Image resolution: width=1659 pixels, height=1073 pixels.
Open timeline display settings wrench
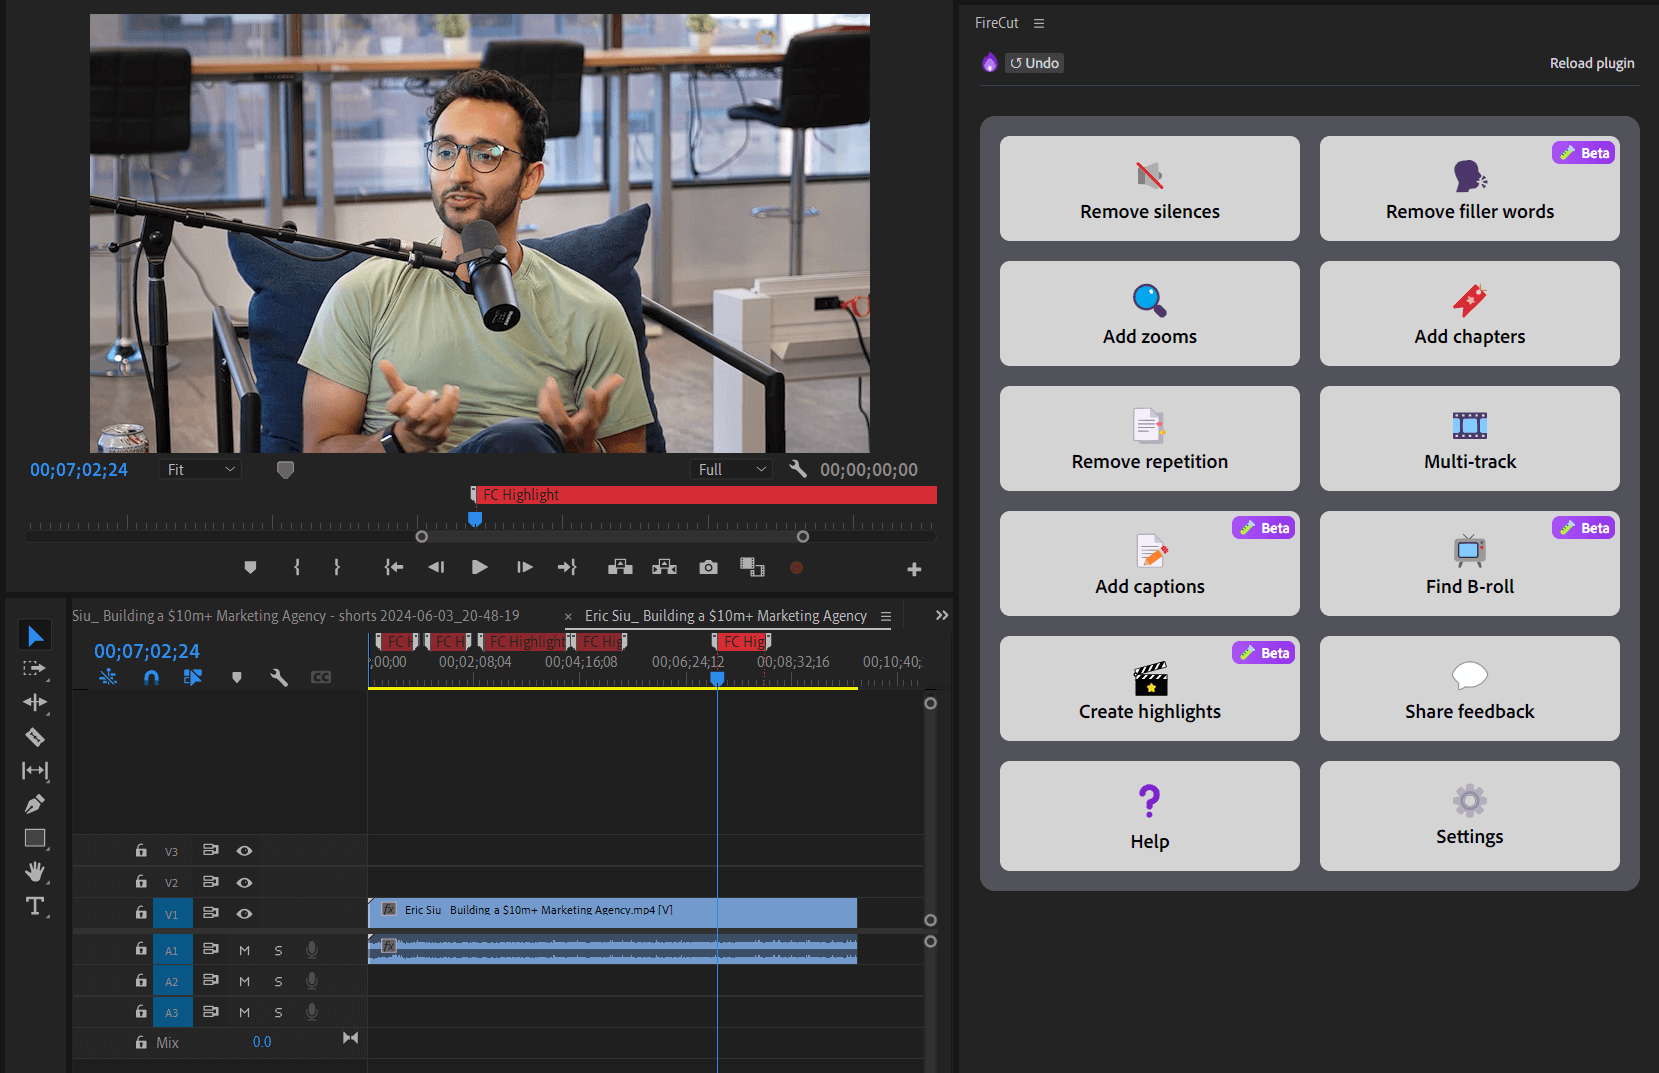tap(279, 677)
